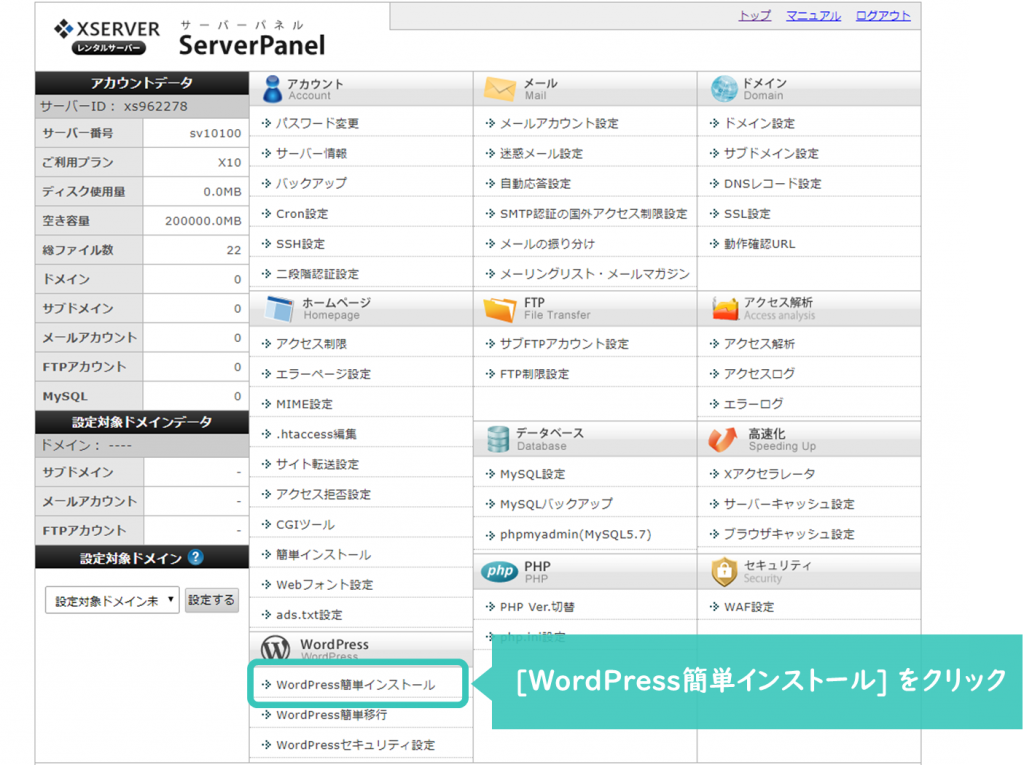The image size is (1024, 765).
Task: Click the WordPress logo icon
Action: click(276, 648)
